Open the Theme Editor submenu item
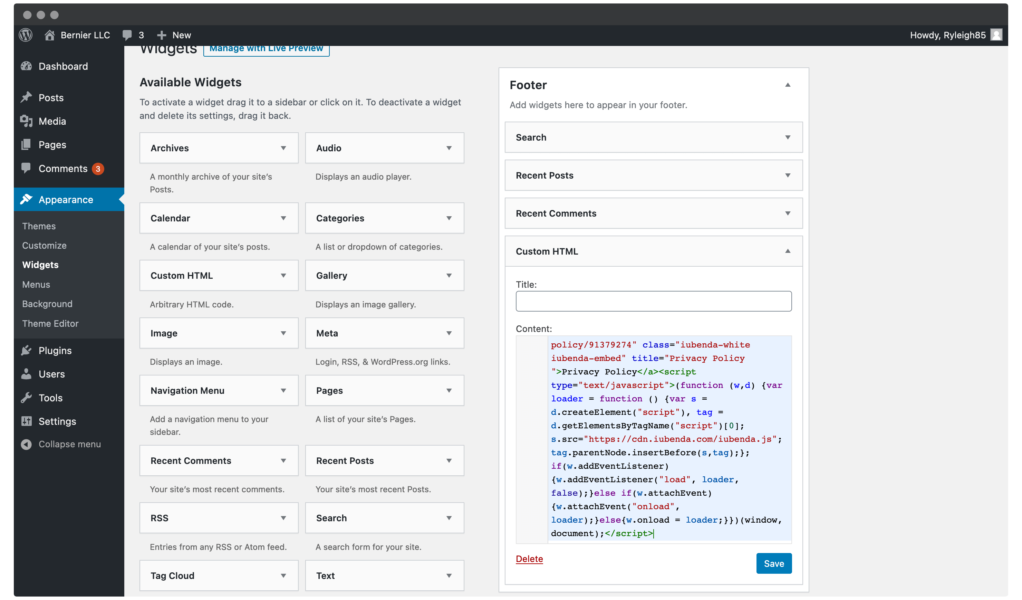The height and width of the screenshot is (600, 1022). pyautogui.click(x=50, y=324)
